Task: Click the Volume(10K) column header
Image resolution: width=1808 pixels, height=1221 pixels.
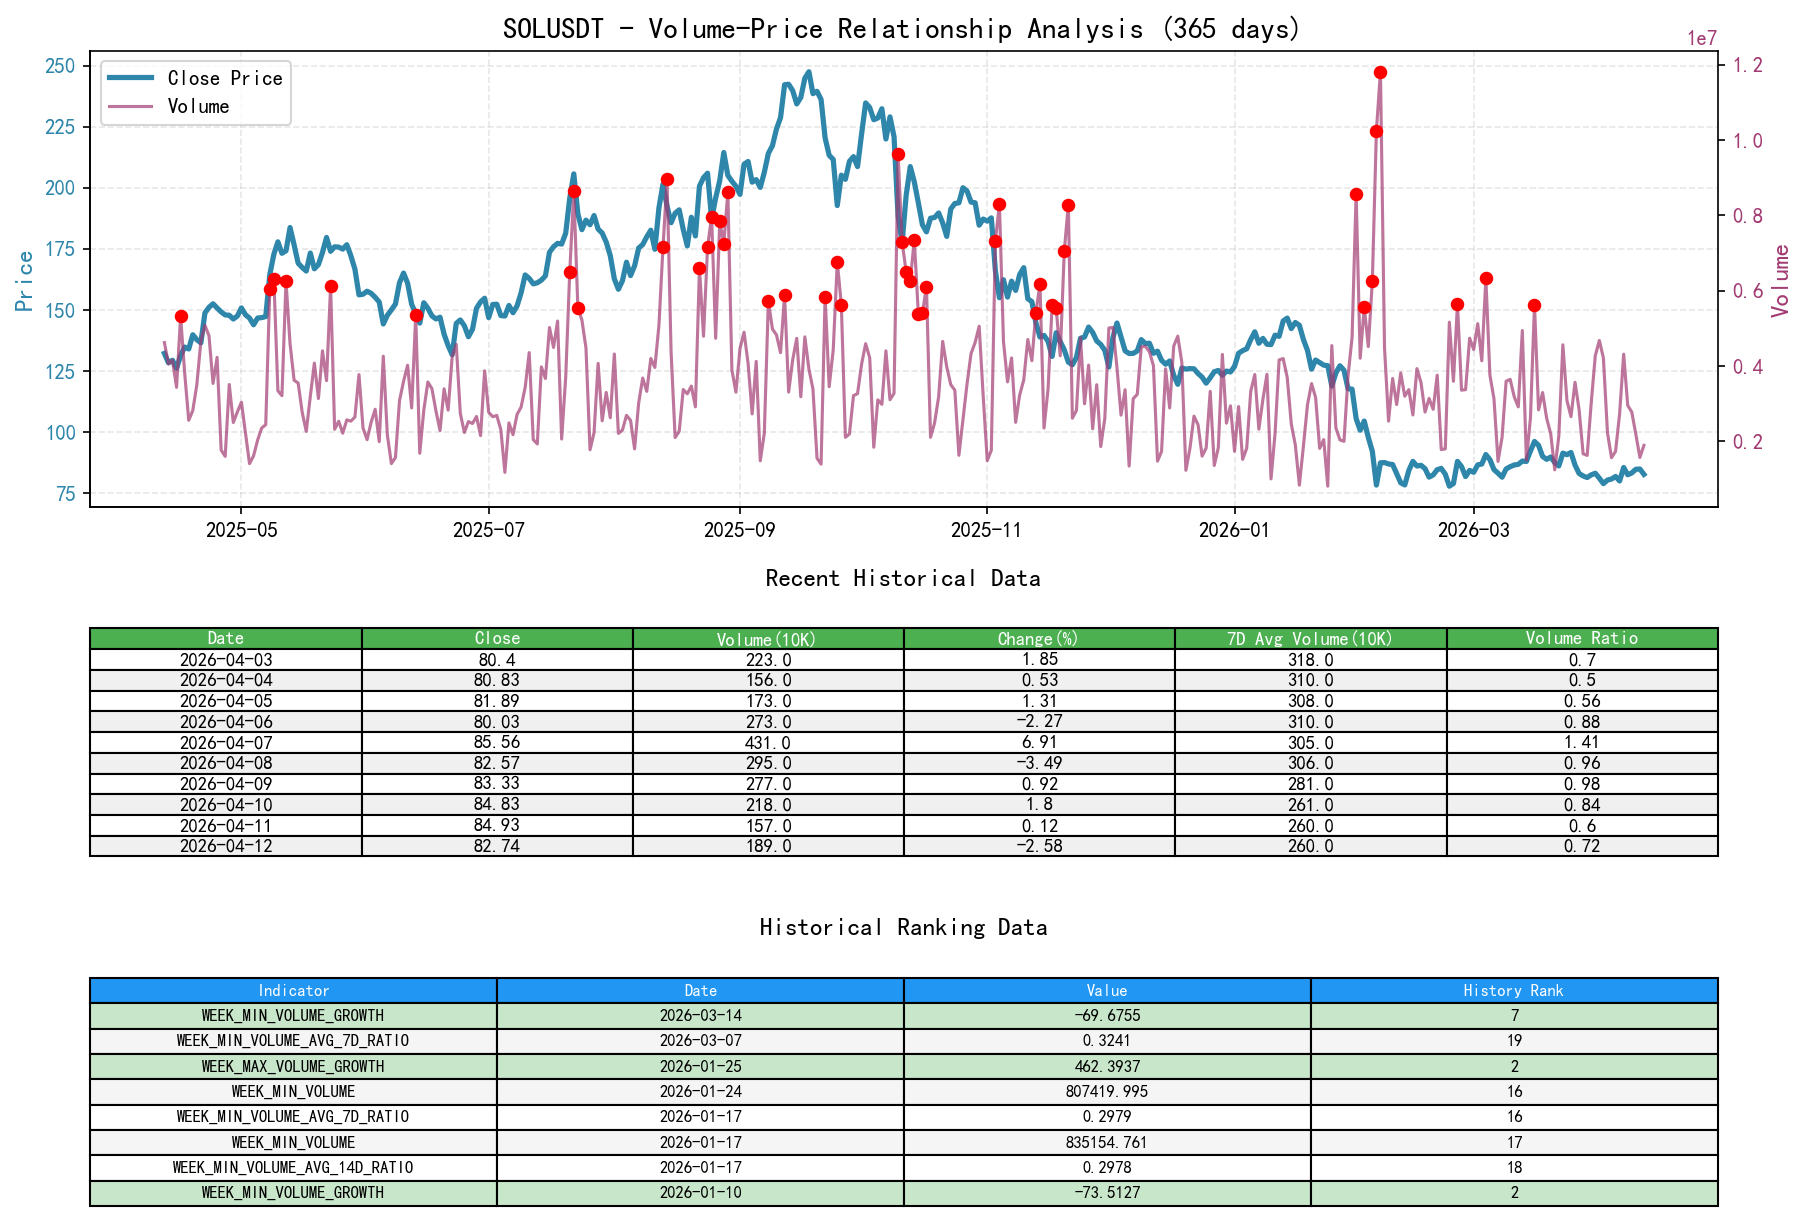Action: point(768,638)
